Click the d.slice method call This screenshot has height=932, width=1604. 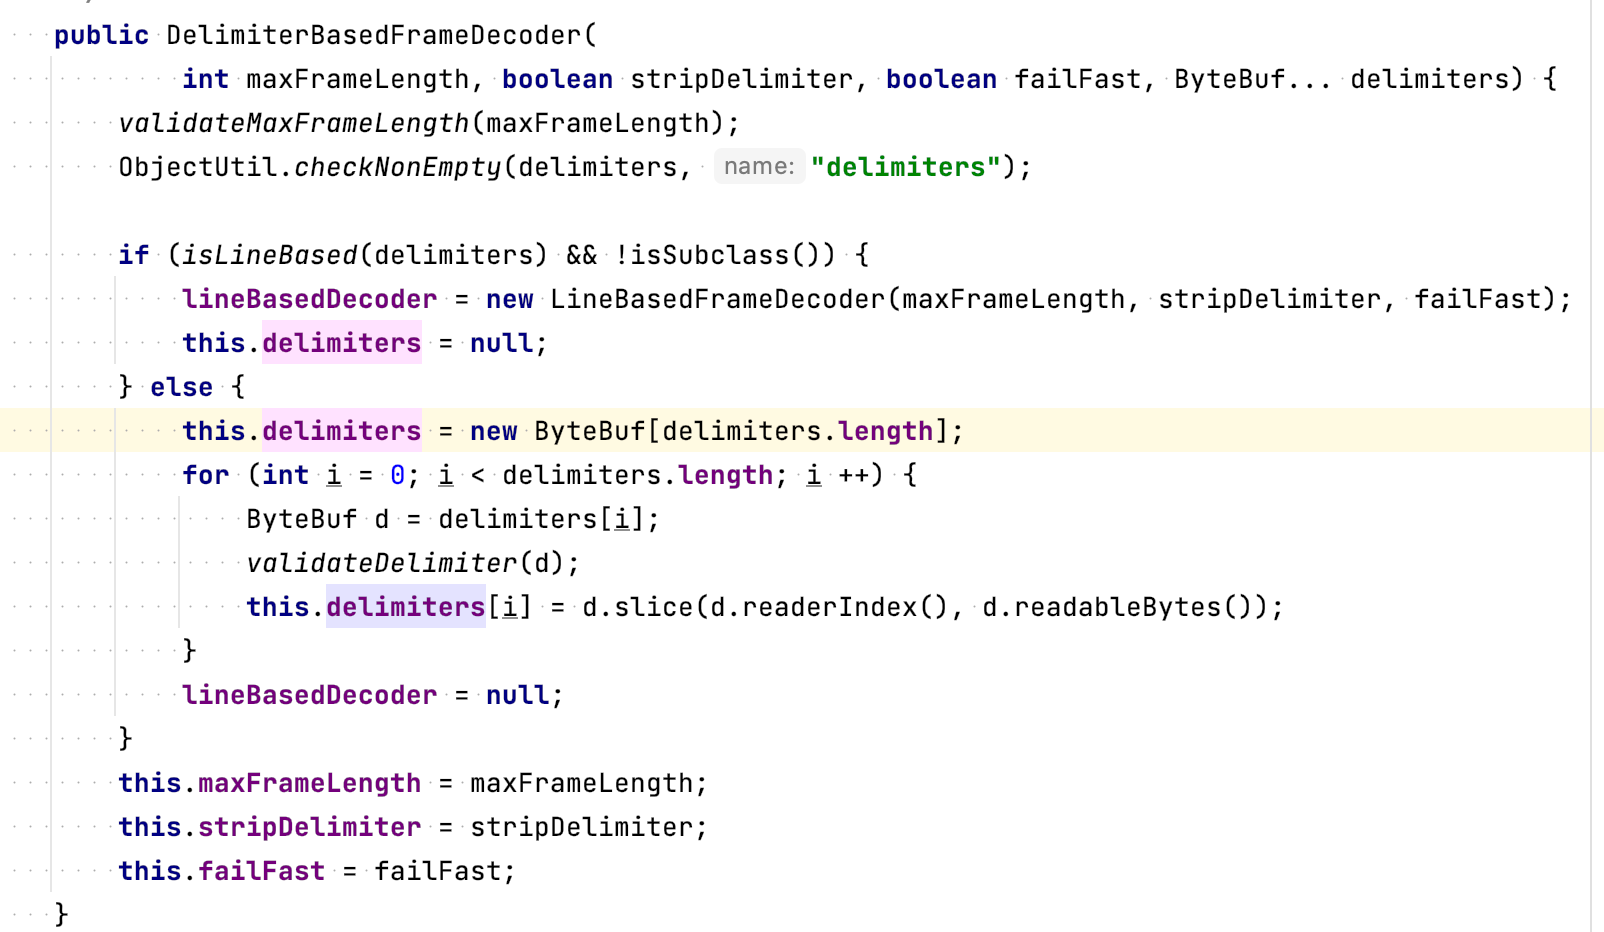pos(637,607)
